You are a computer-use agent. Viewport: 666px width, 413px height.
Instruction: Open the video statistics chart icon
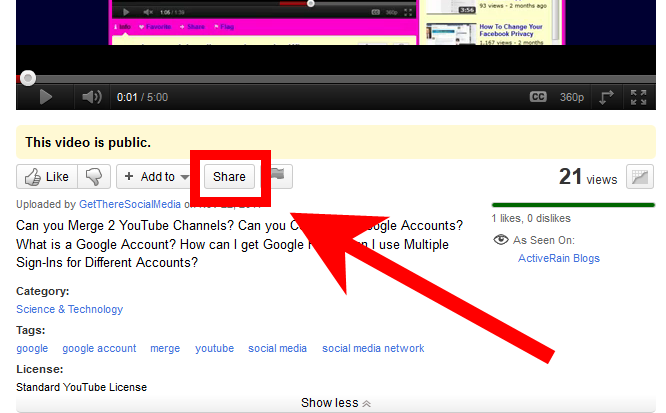coord(639,177)
